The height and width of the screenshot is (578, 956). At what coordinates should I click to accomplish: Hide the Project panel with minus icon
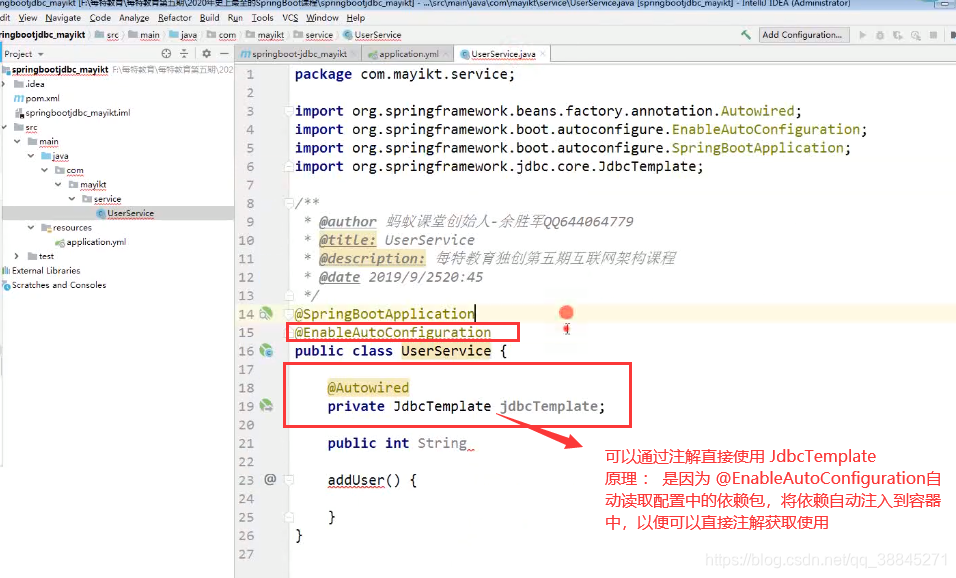(x=224, y=54)
